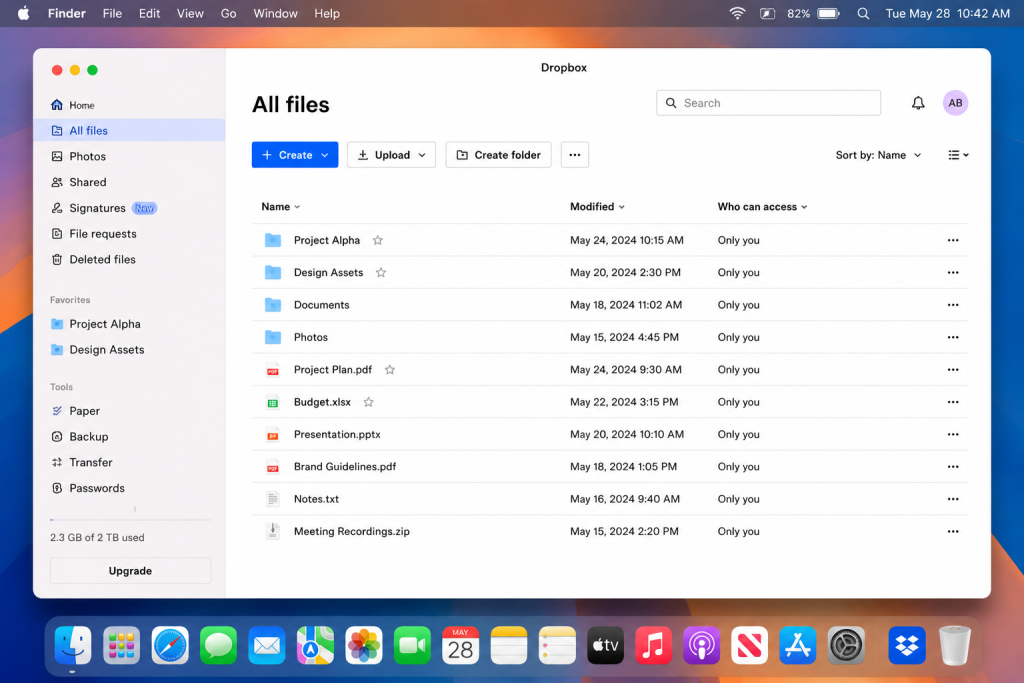The height and width of the screenshot is (683, 1024).
Task: Click the Budget.xlsx spreadsheet file icon
Action: click(x=273, y=403)
